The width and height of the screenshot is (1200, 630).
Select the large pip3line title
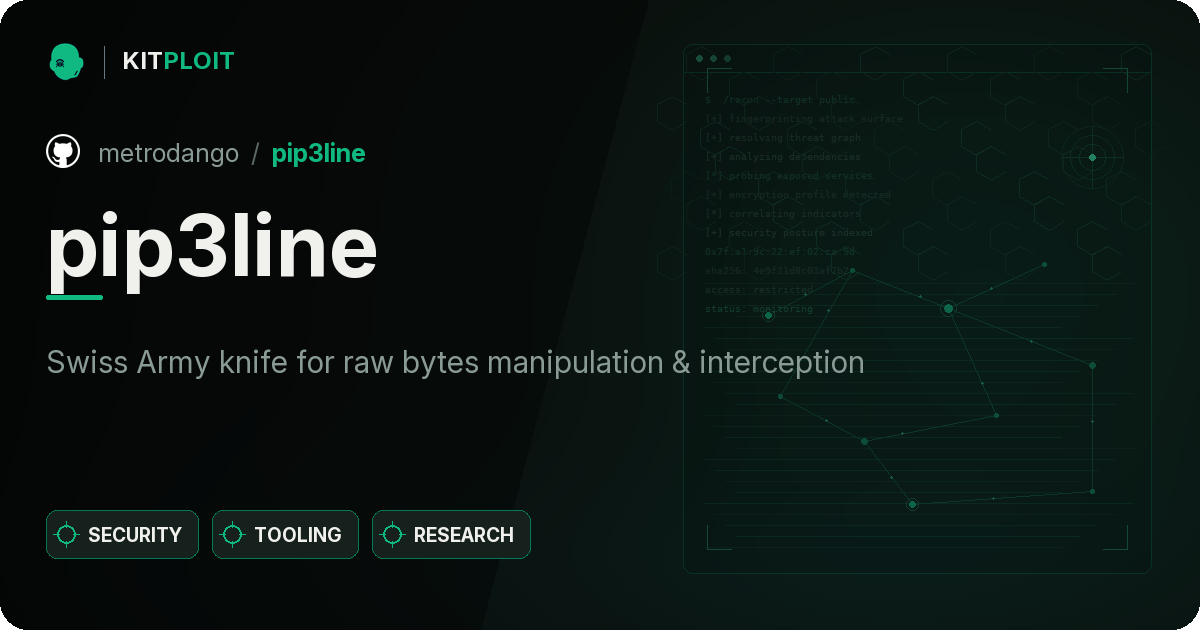tap(212, 249)
